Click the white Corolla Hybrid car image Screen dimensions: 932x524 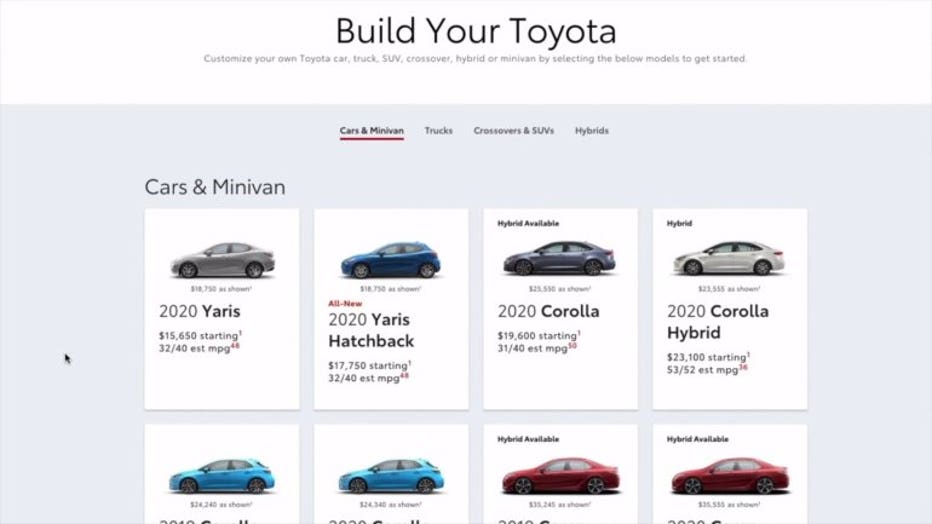tap(729, 258)
